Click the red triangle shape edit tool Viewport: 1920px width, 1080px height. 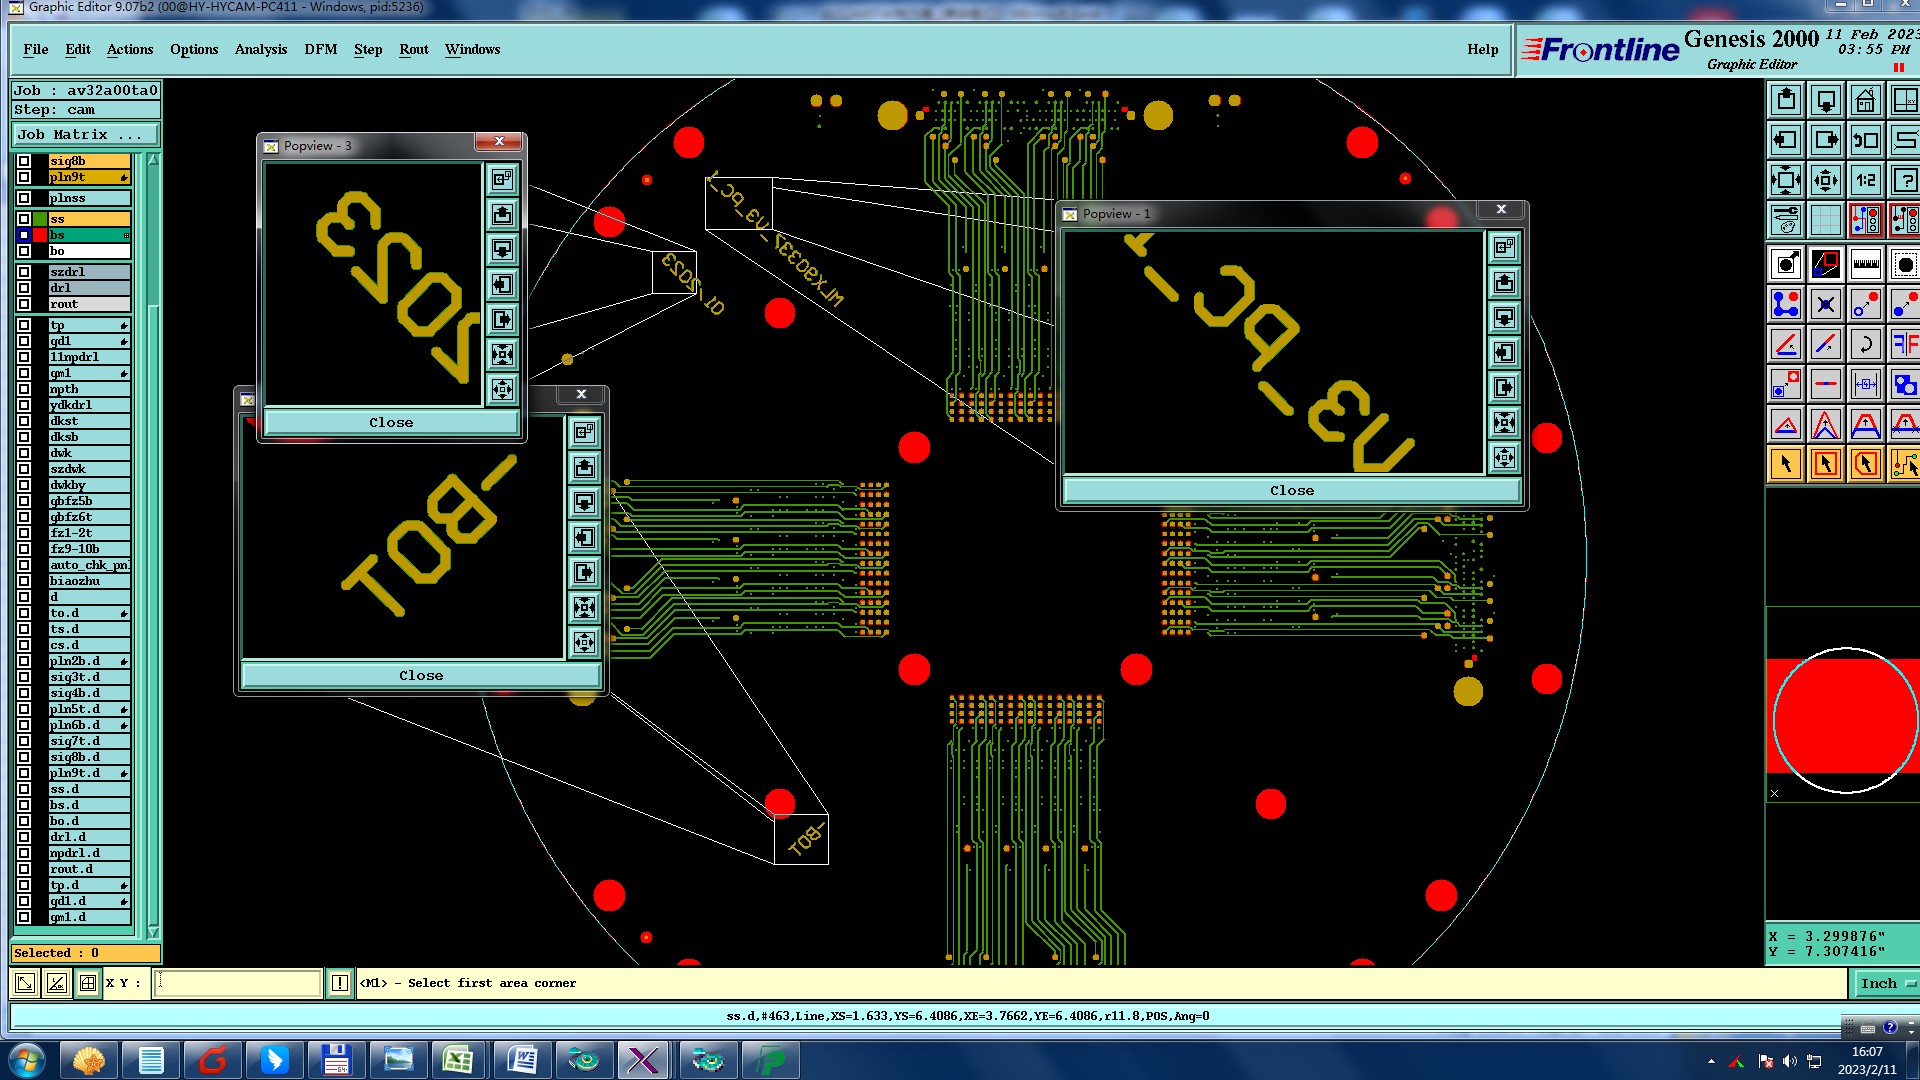[1786, 424]
